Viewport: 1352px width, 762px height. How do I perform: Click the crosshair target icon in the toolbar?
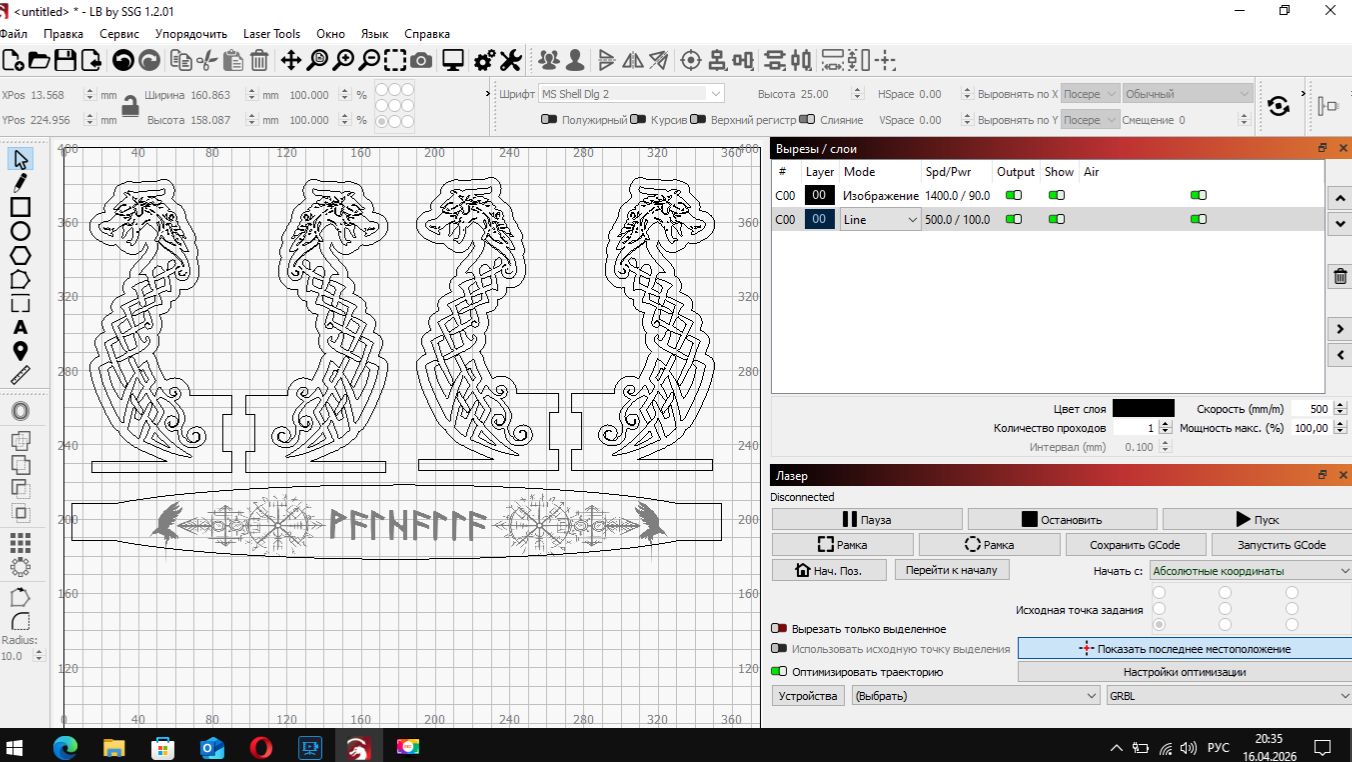691,61
